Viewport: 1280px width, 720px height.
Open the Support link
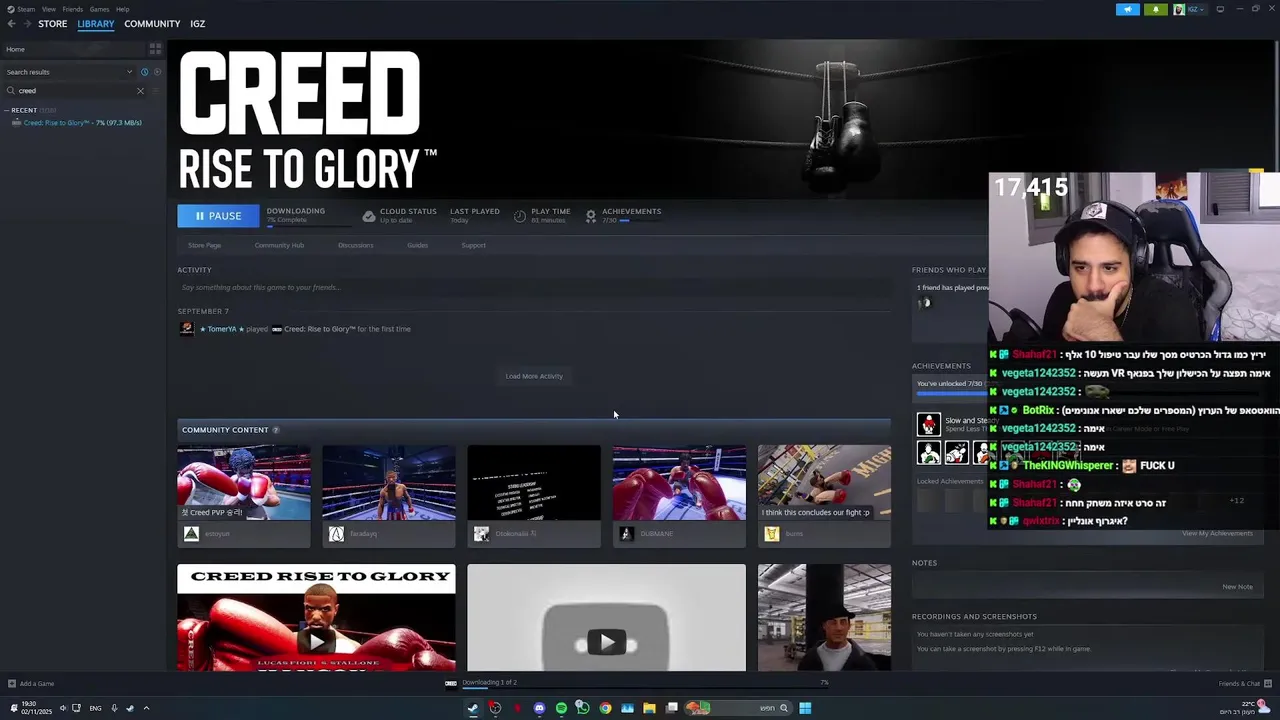tap(473, 245)
